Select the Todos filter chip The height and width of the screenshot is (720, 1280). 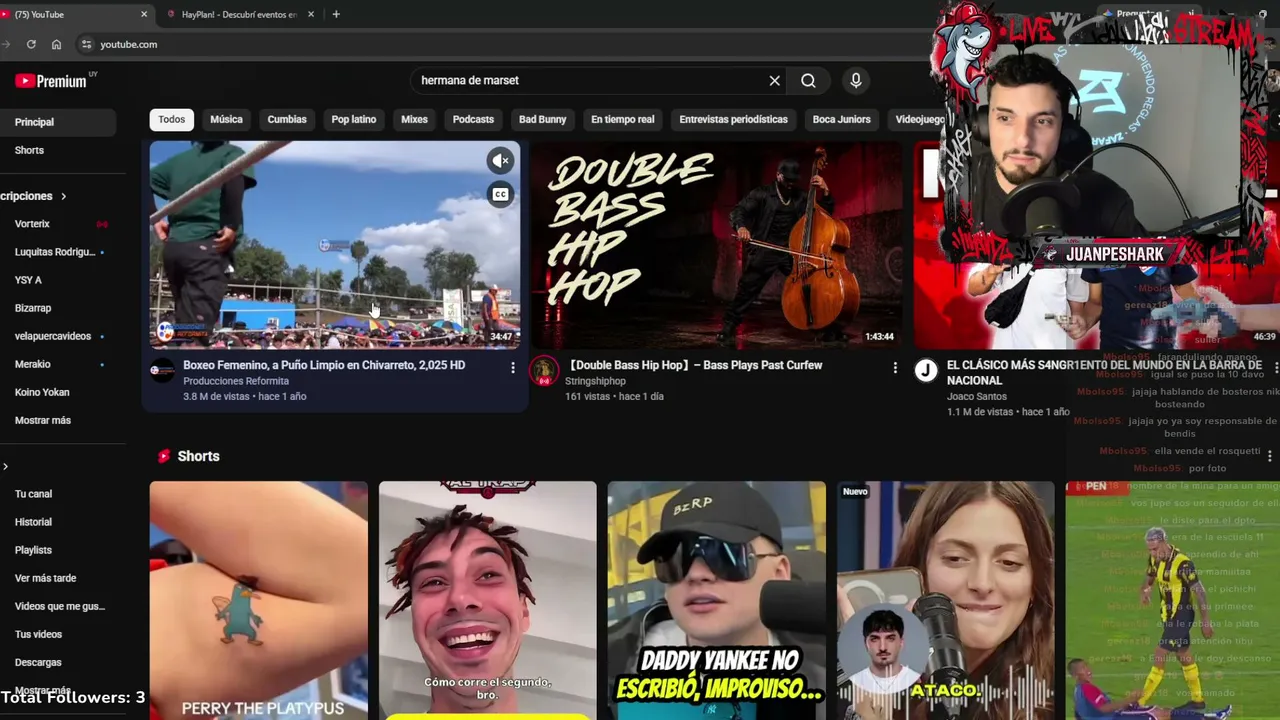pyautogui.click(x=171, y=119)
